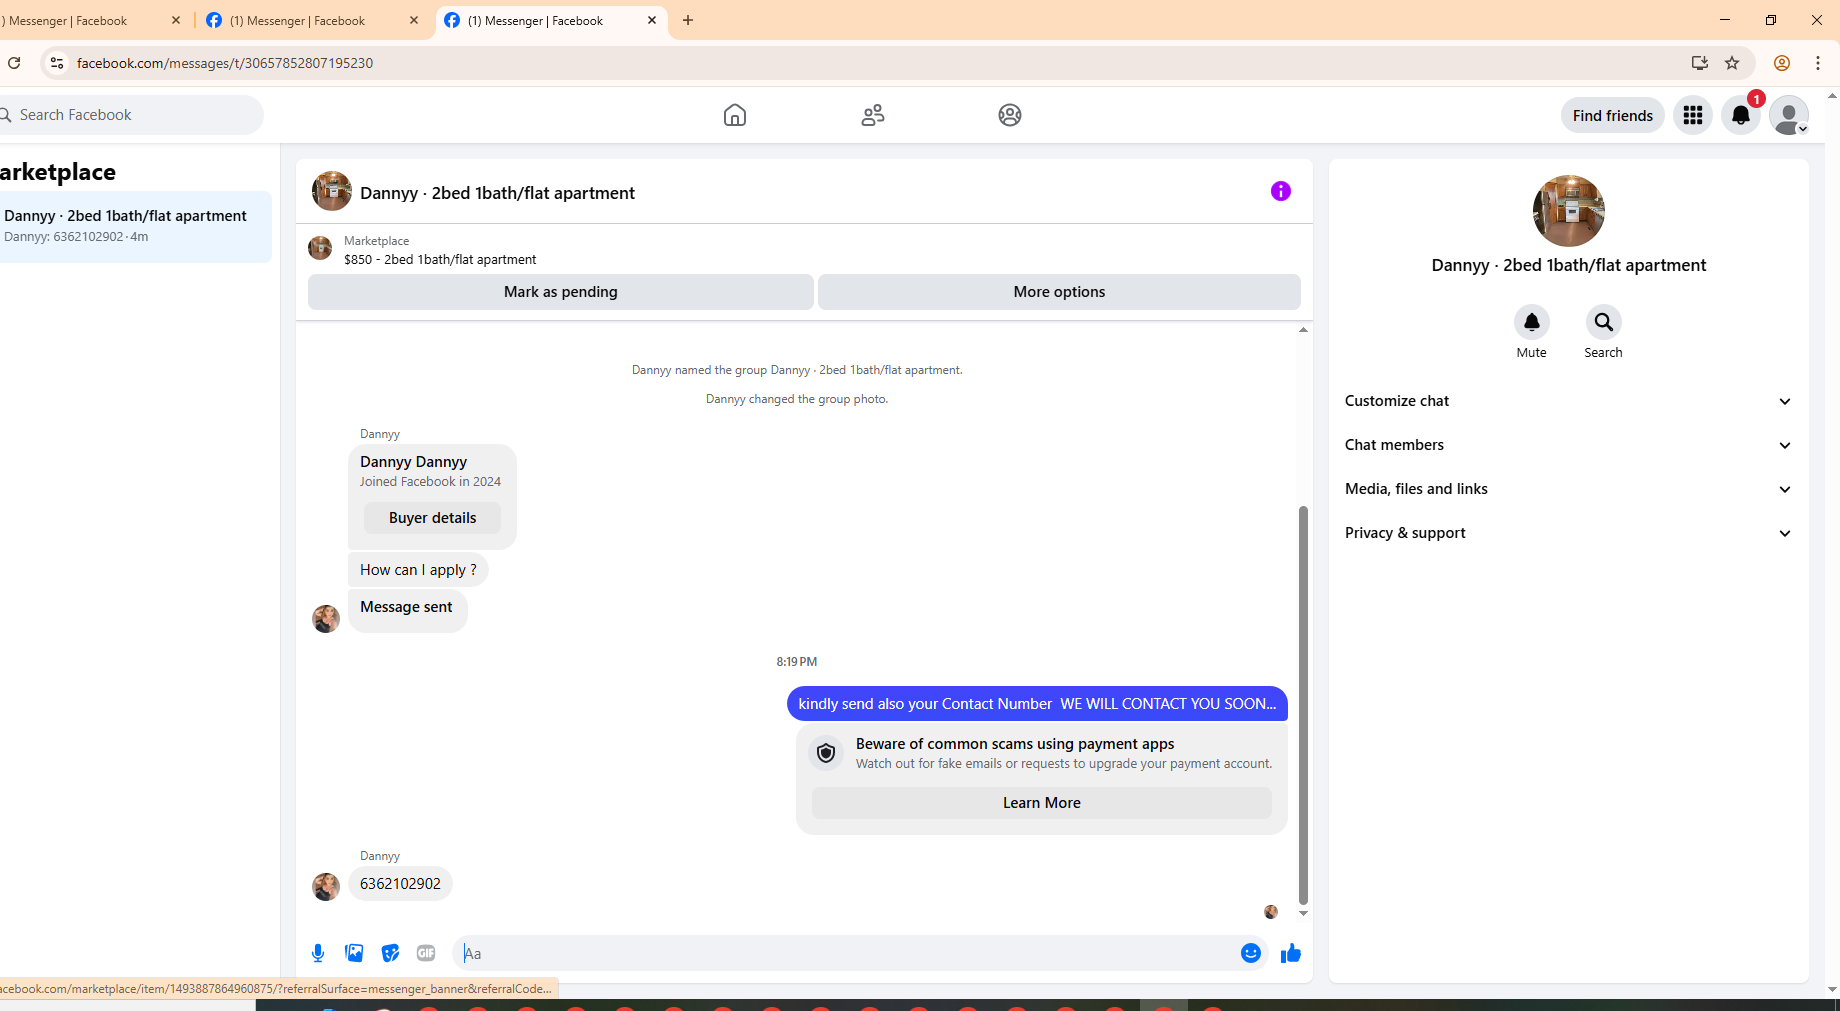Click the 'Message sent' bubble
Image resolution: width=1840 pixels, height=1011 pixels.
coord(406,609)
